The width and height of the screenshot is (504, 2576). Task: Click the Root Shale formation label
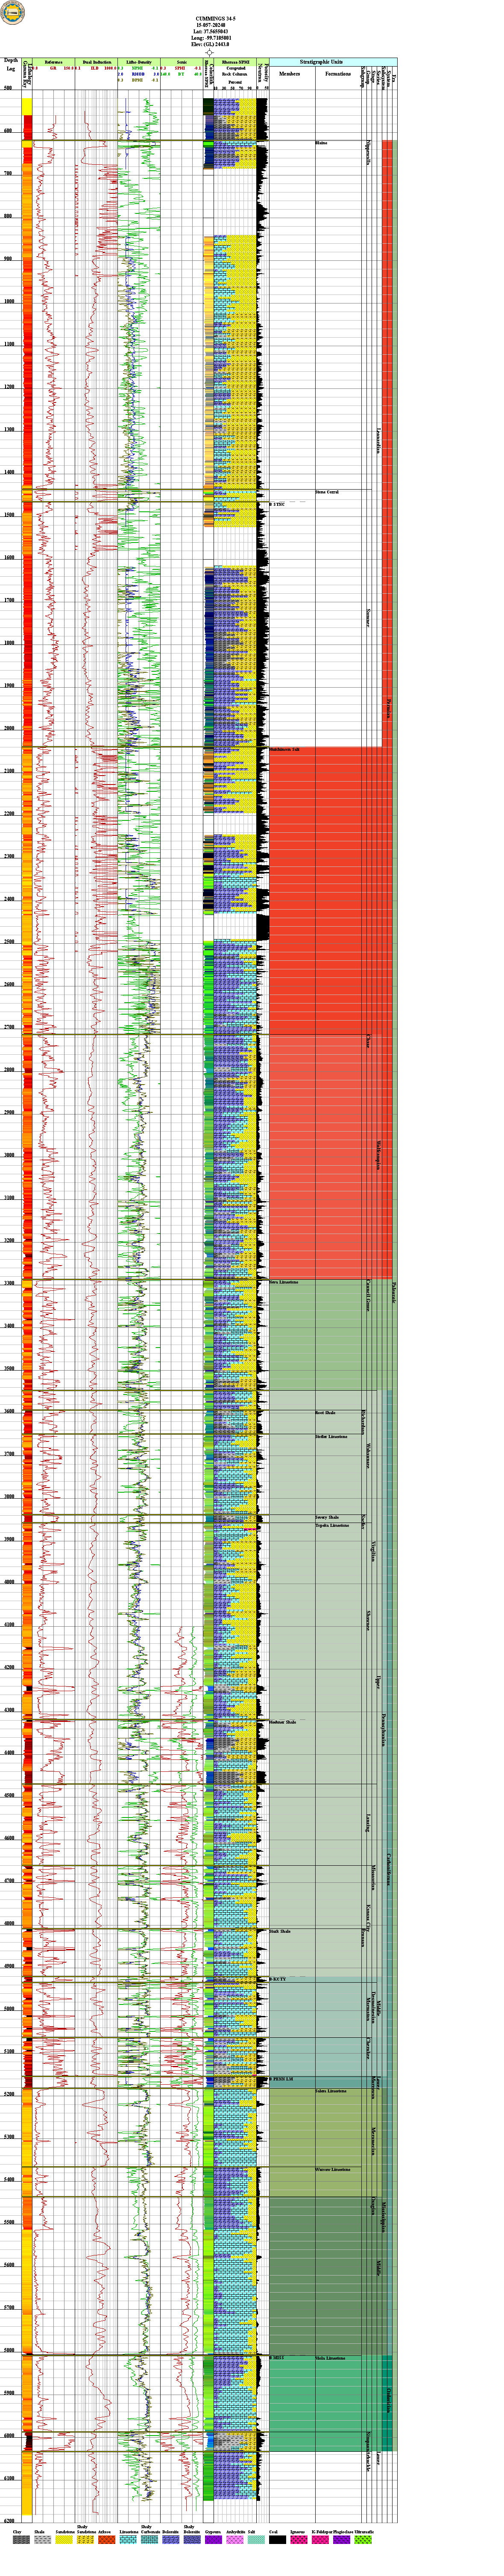tap(325, 1412)
